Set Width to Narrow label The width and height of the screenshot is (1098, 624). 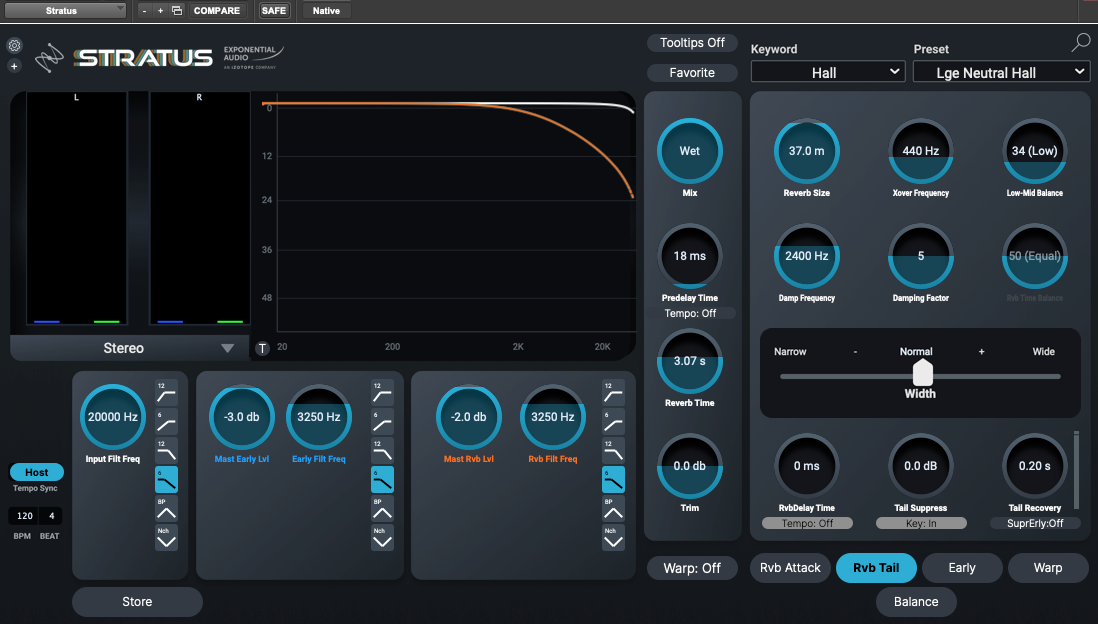click(790, 352)
